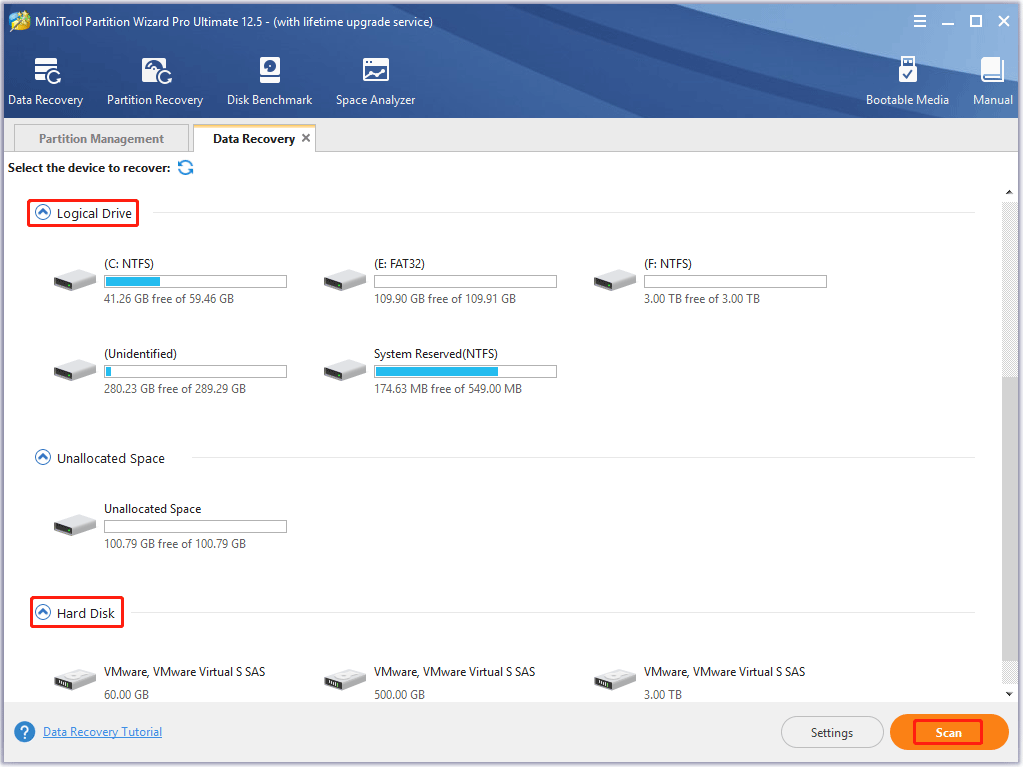This screenshot has height=768, width=1024.
Task: Open the Bootable Media builder
Action: click(907, 82)
